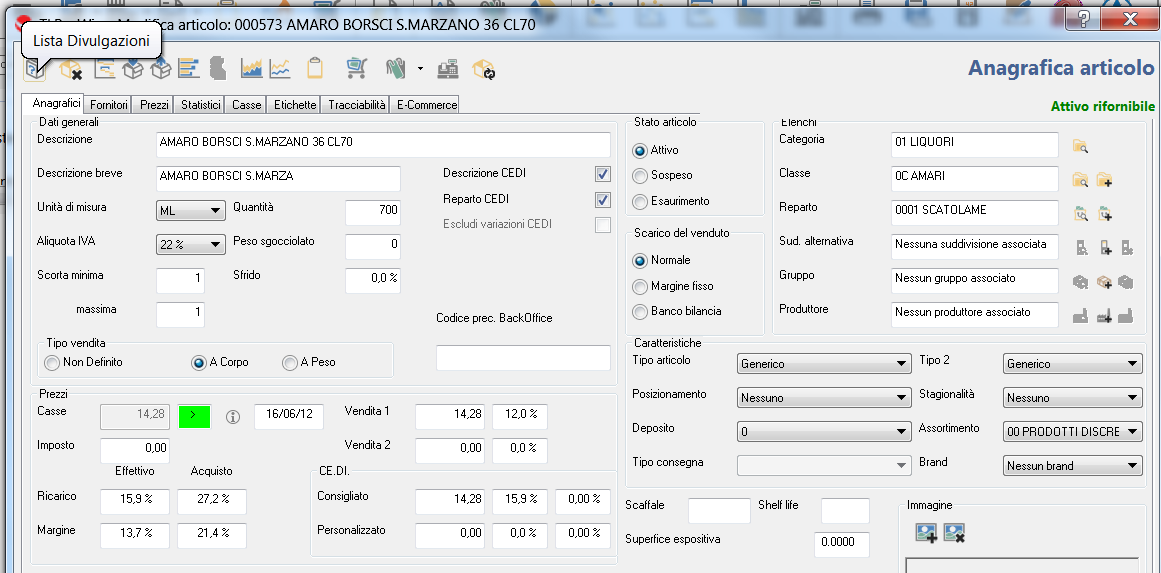Uncheck the Descrizione CEDI checkbox

coord(602,174)
